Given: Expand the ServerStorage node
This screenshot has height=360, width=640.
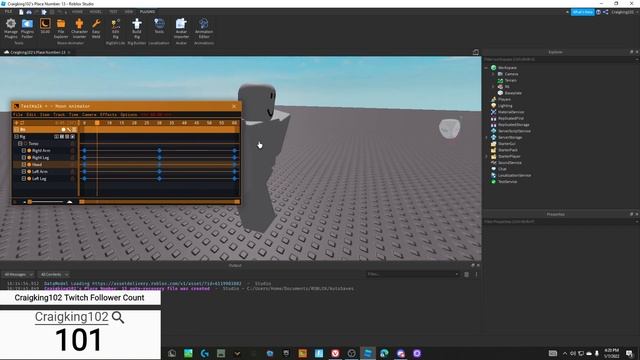Looking at the screenshot, I should [x=487, y=138].
